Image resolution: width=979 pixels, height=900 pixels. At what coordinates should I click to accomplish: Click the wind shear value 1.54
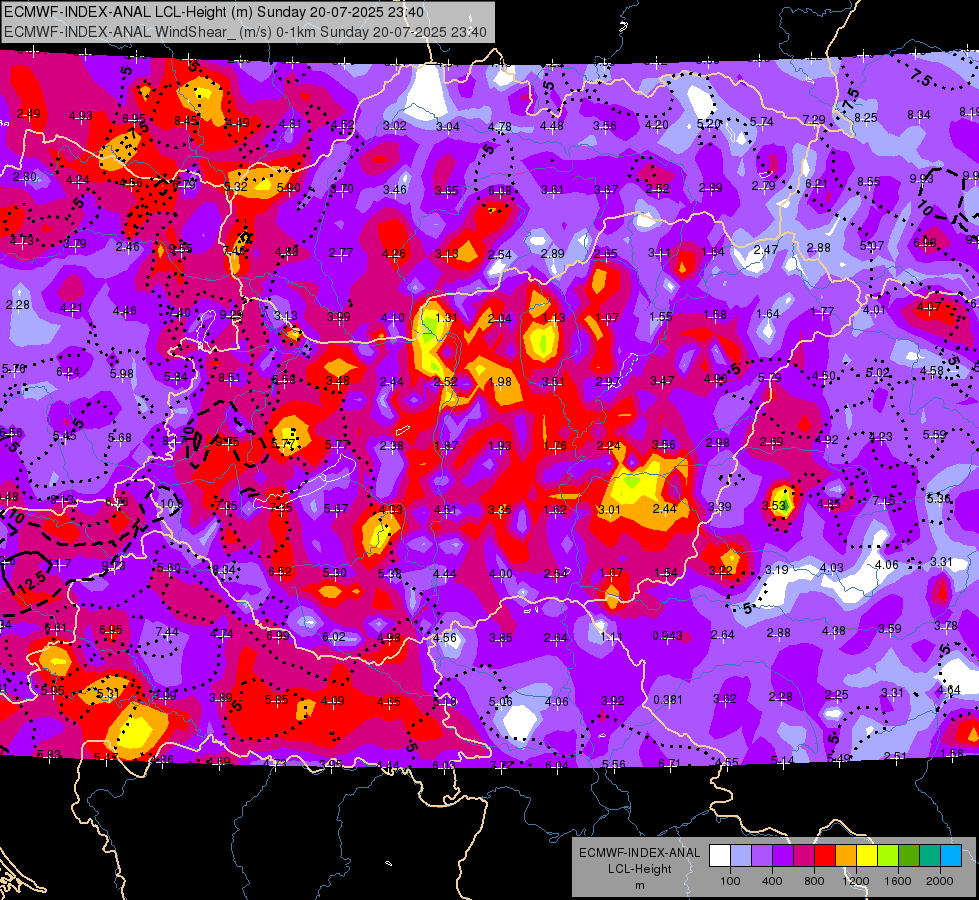[x=666, y=573]
